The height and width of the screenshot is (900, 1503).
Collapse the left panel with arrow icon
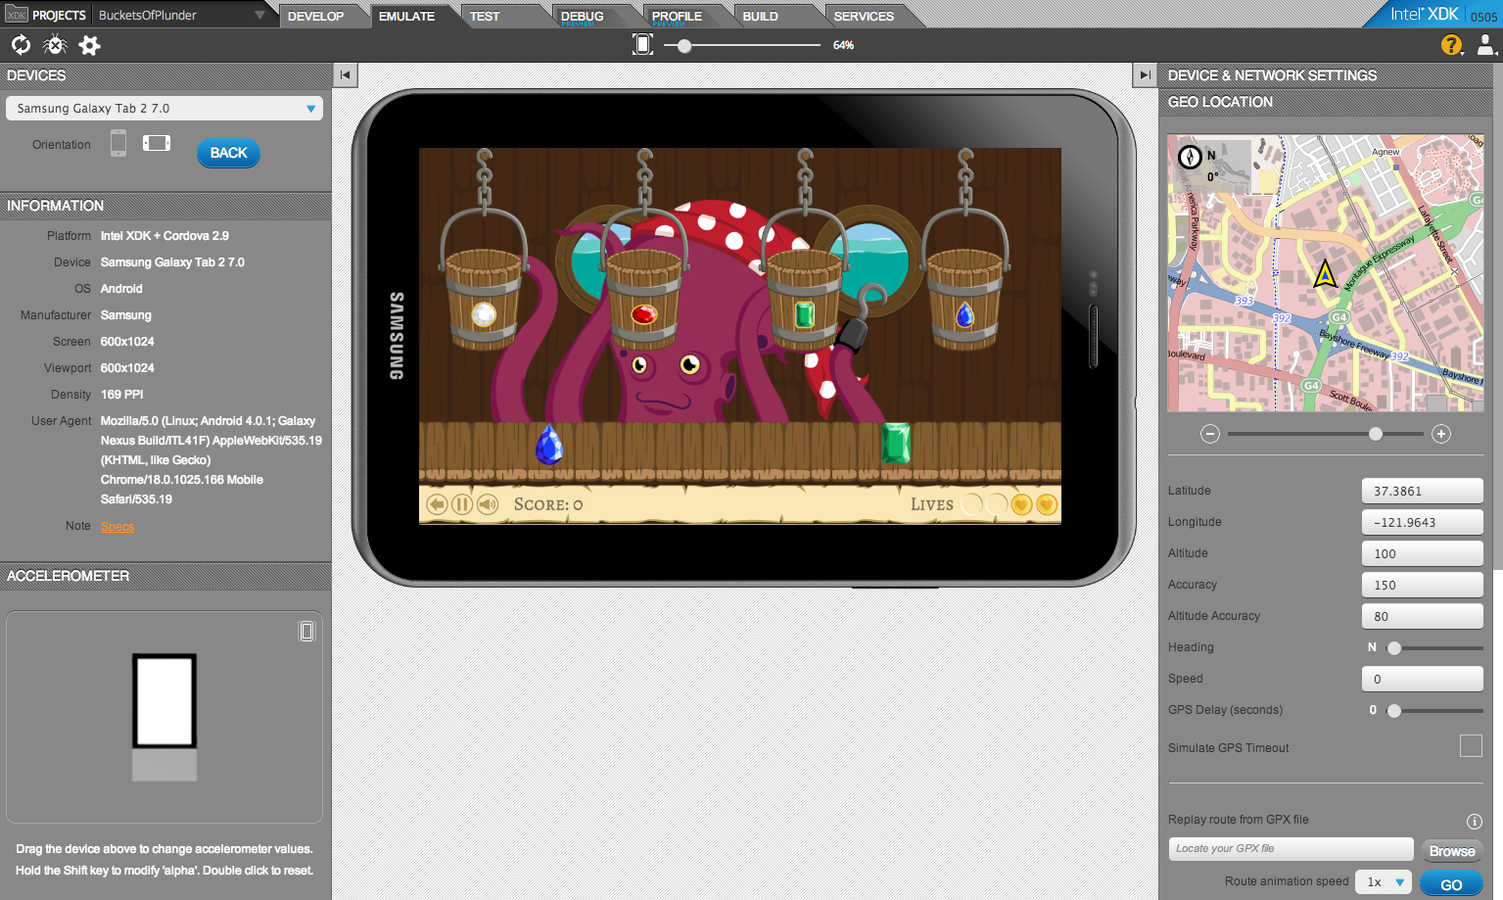345,75
